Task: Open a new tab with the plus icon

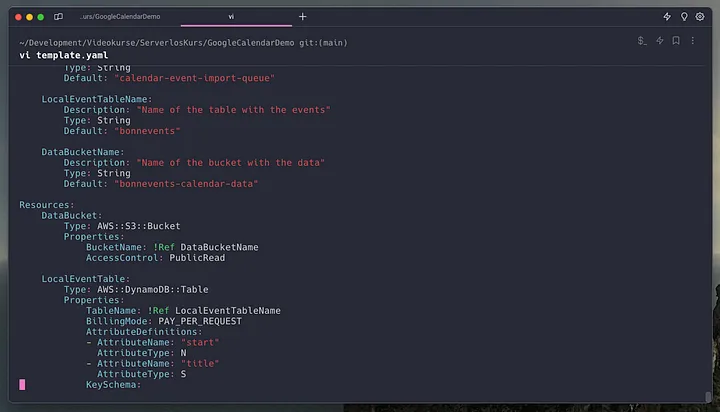Action: point(303,17)
